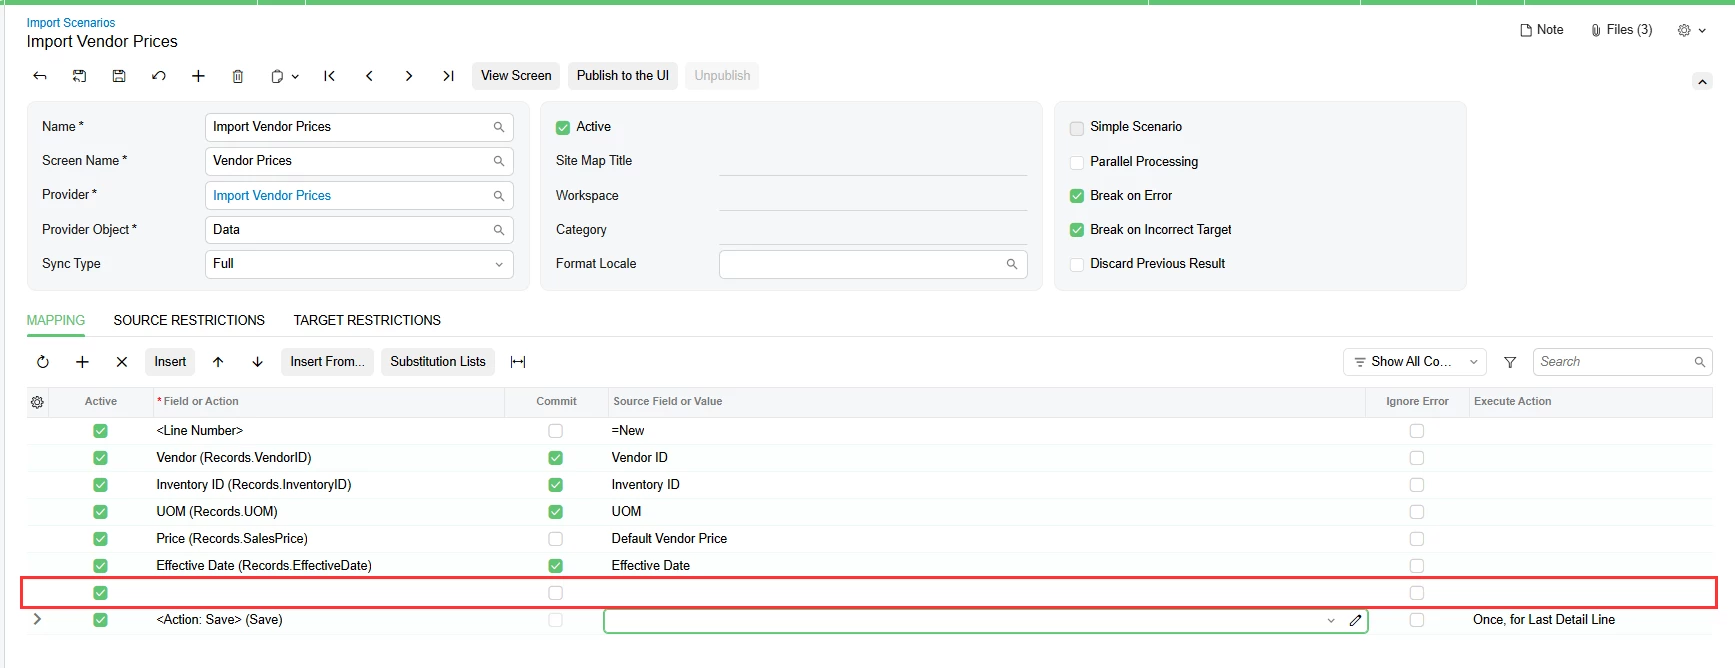Image resolution: width=1735 pixels, height=668 pixels.
Task: Select the Default Vendor Price cell
Action: [x=986, y=539]
